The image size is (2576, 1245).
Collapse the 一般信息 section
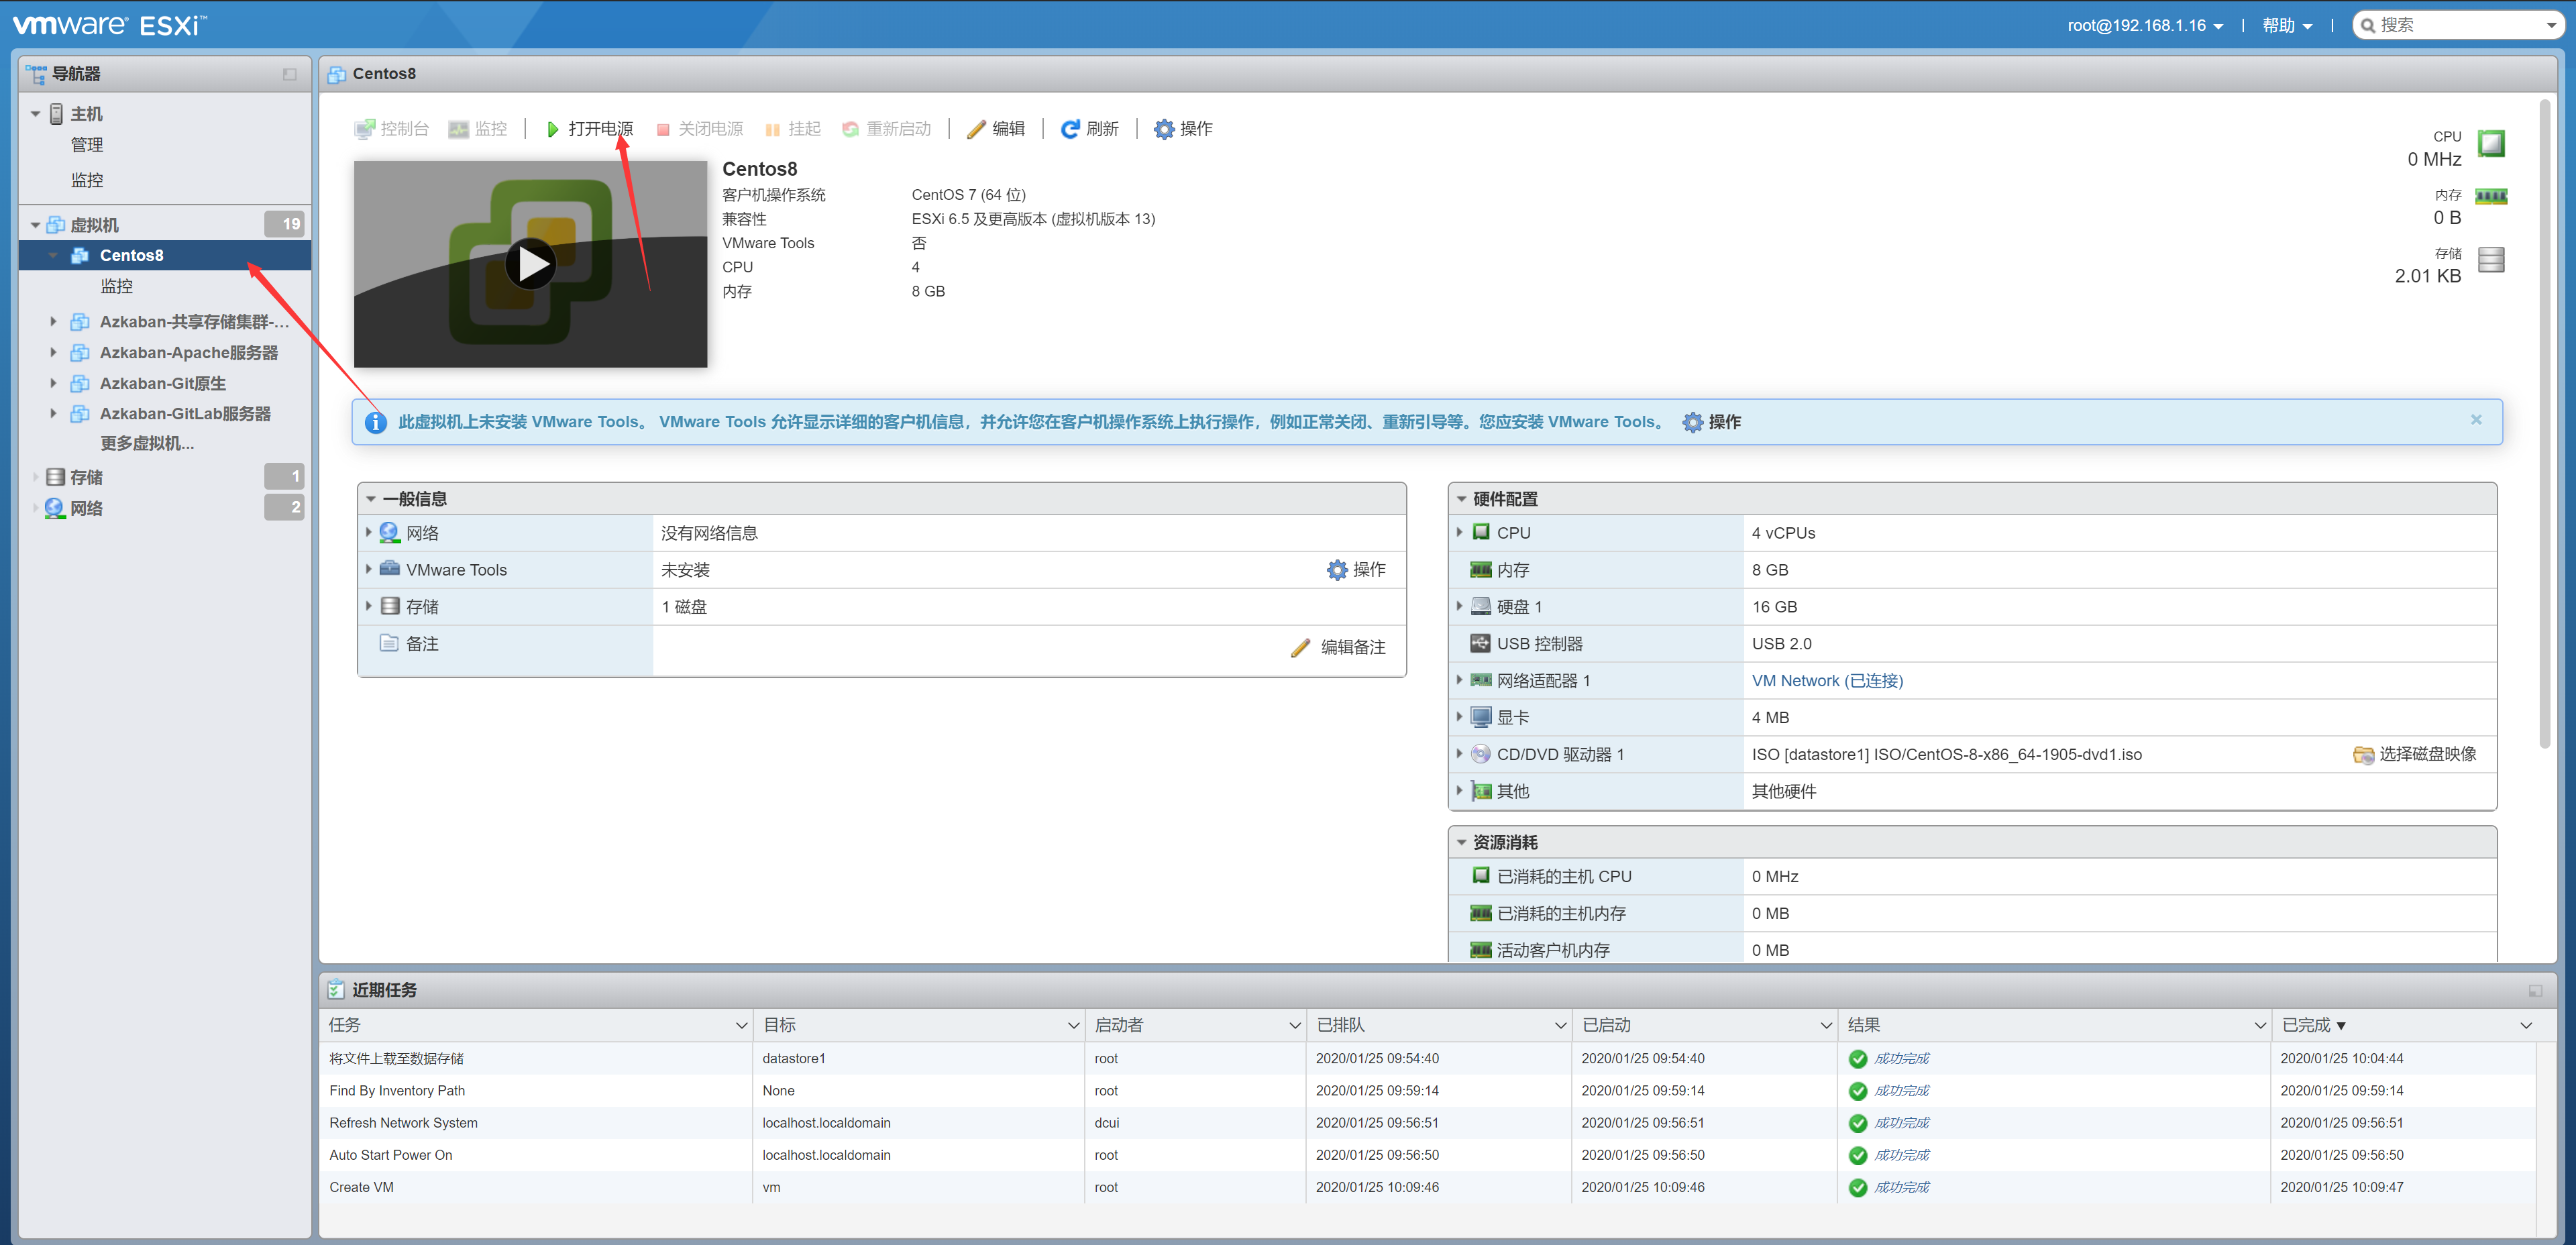pos(371,499)
